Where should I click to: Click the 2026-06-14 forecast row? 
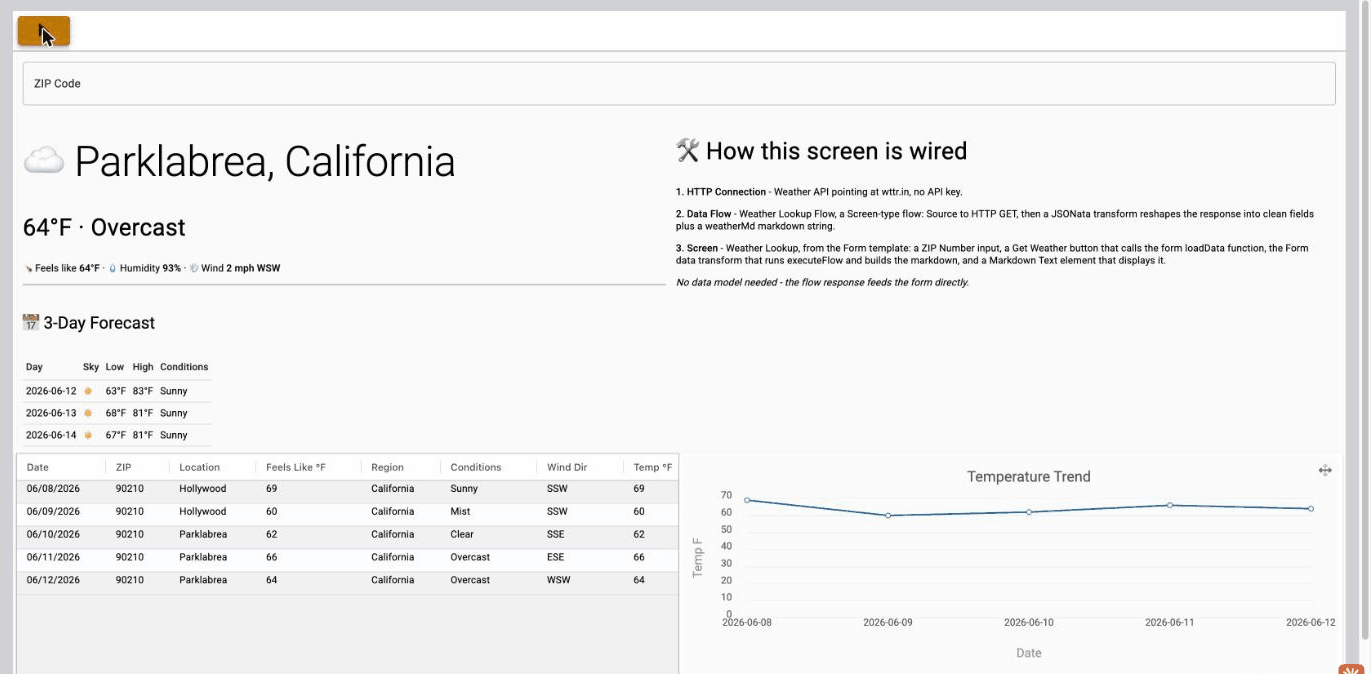117,435
